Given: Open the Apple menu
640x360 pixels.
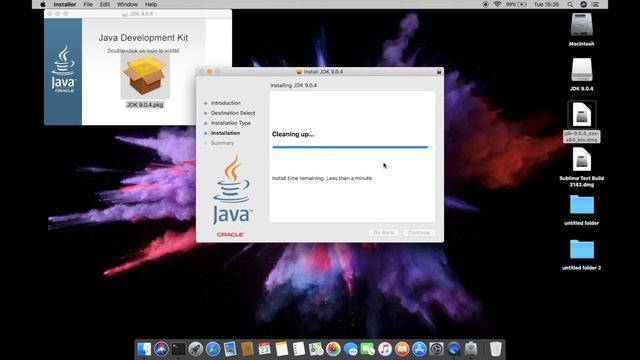Looking at the screenshot, I should click(x=43, y=4).
